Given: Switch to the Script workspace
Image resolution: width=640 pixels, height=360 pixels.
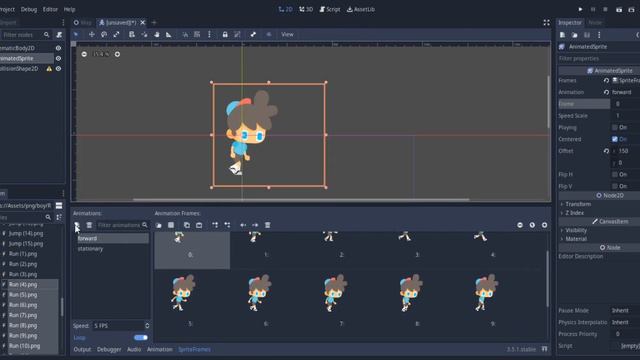Looking at the screenshot, I should tap(330, 9).
